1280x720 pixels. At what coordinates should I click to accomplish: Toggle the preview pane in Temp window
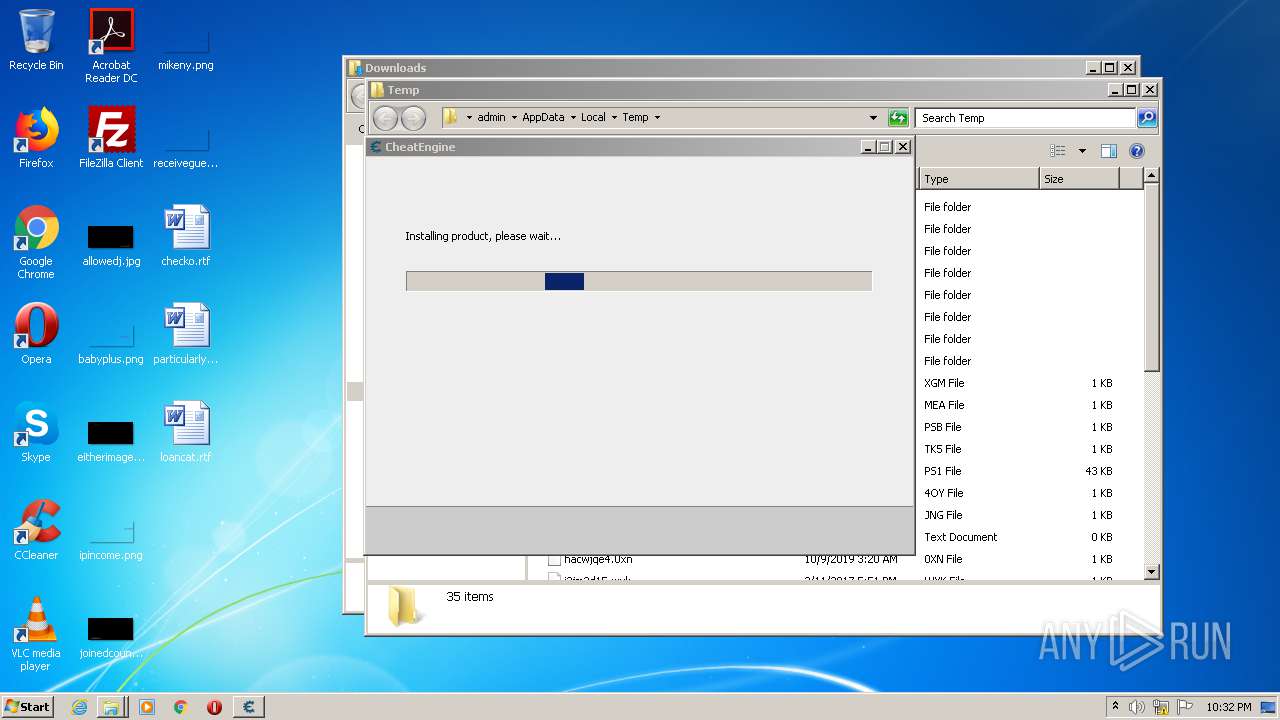click(x=1108, y=151)
